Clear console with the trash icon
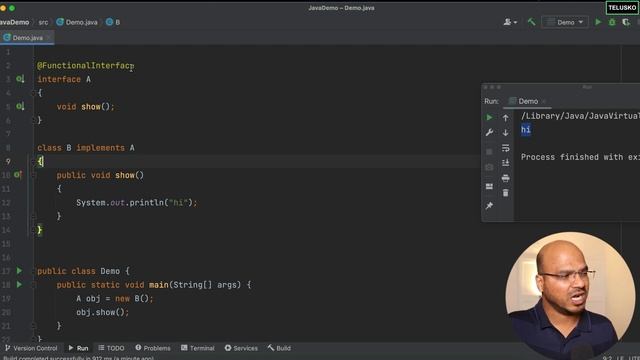The width and height of the screenshot is (640, 360). pos(505,193)
